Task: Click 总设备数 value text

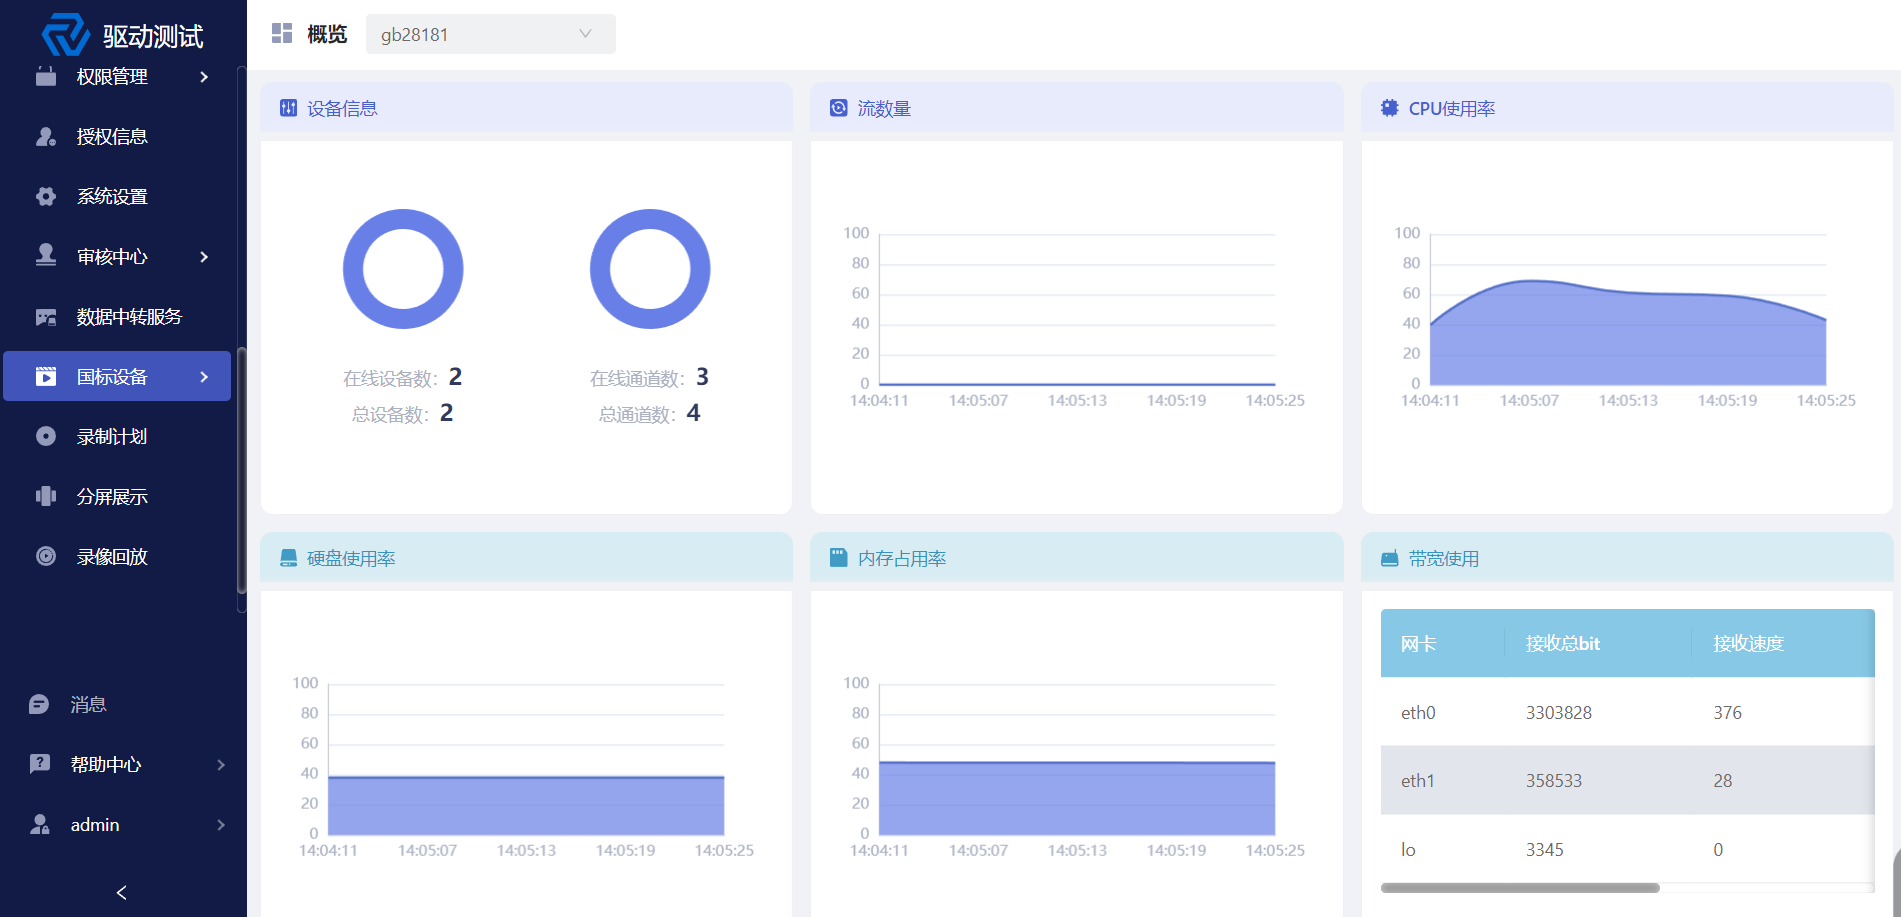Action: [446, 413]
